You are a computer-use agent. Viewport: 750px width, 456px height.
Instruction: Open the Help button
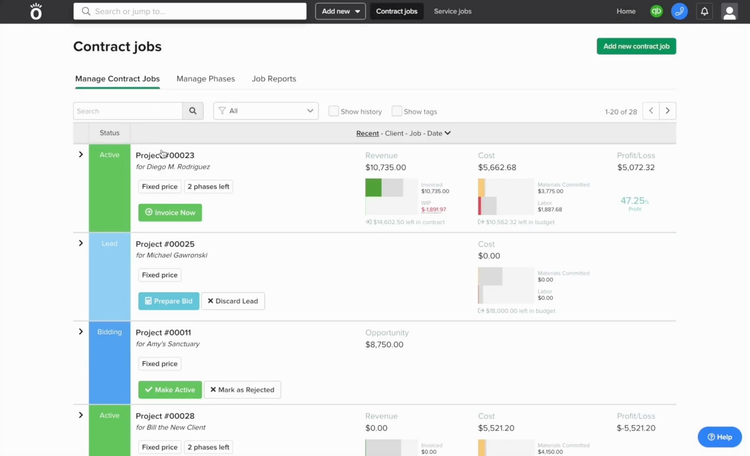coord(720,437)
